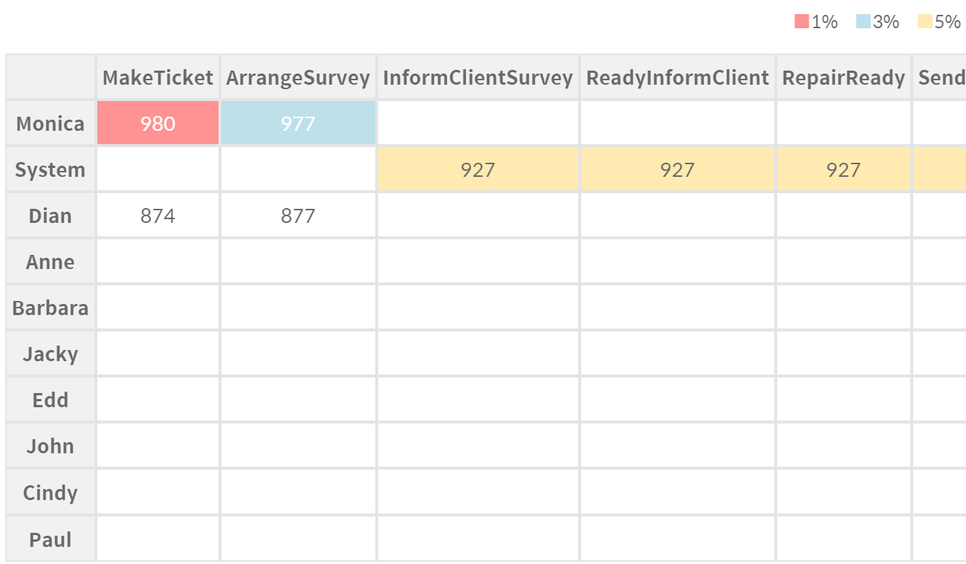This screenshot has width=966, height=564.
Task: Select the MakeTicket column header
Action: 158,78
